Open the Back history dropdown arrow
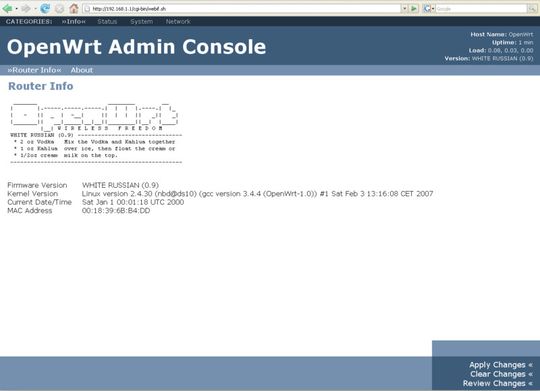The image size is (540, 391). [16, 9]
